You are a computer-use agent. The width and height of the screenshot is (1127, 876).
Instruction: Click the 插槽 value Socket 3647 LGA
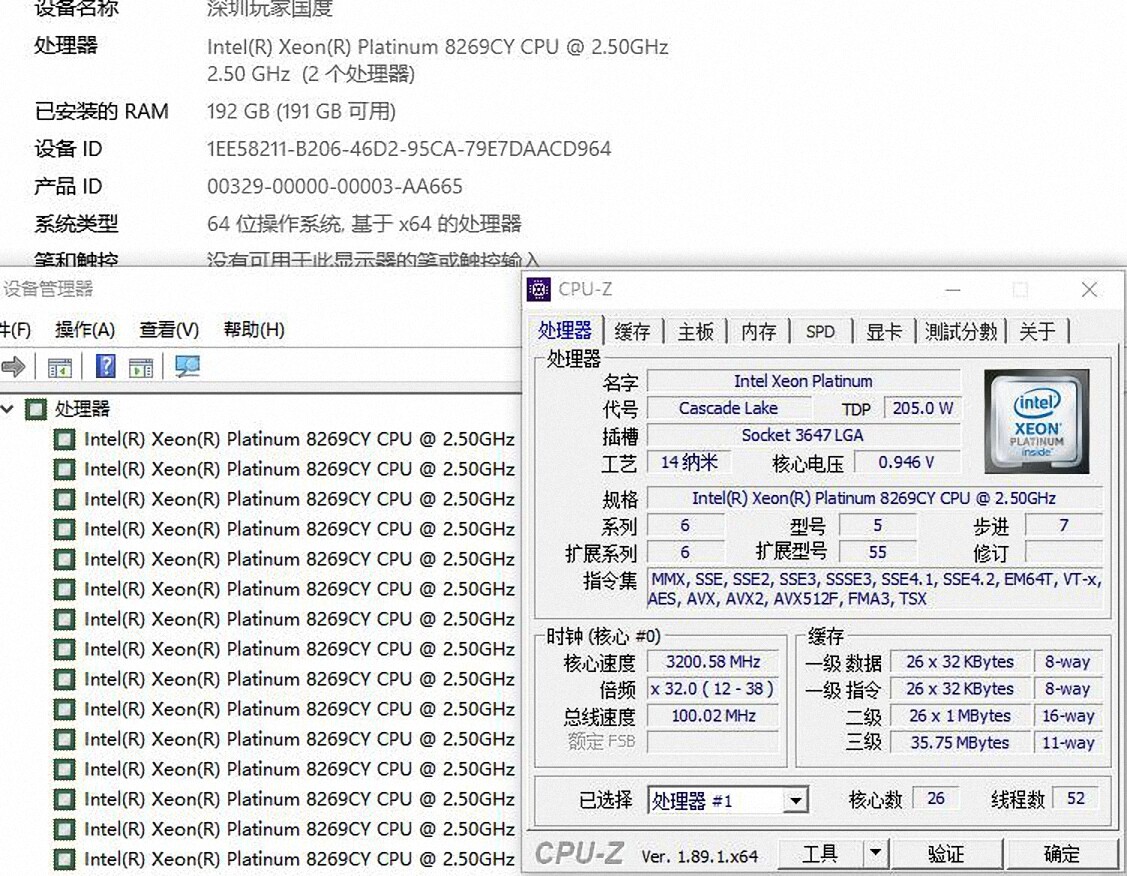(x=804, y=435)
